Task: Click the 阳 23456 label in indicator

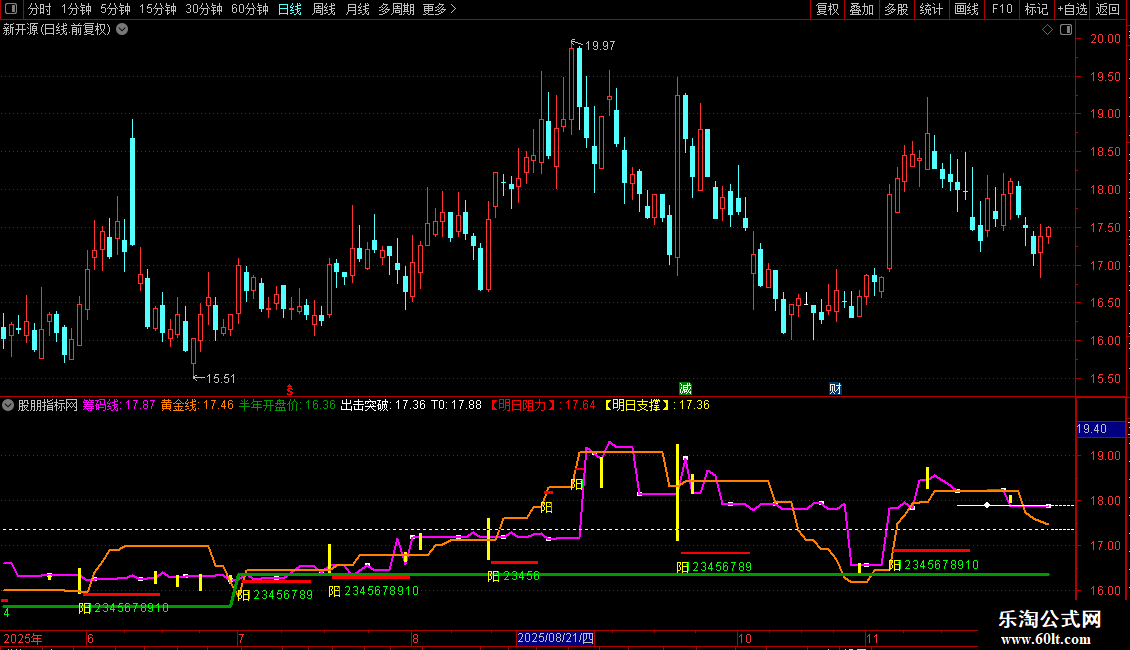Action: coord(513,576)
